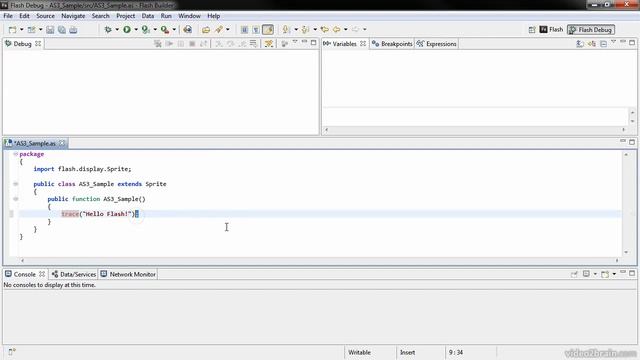Open the Open Console dropdown arrow

point(614,274)
